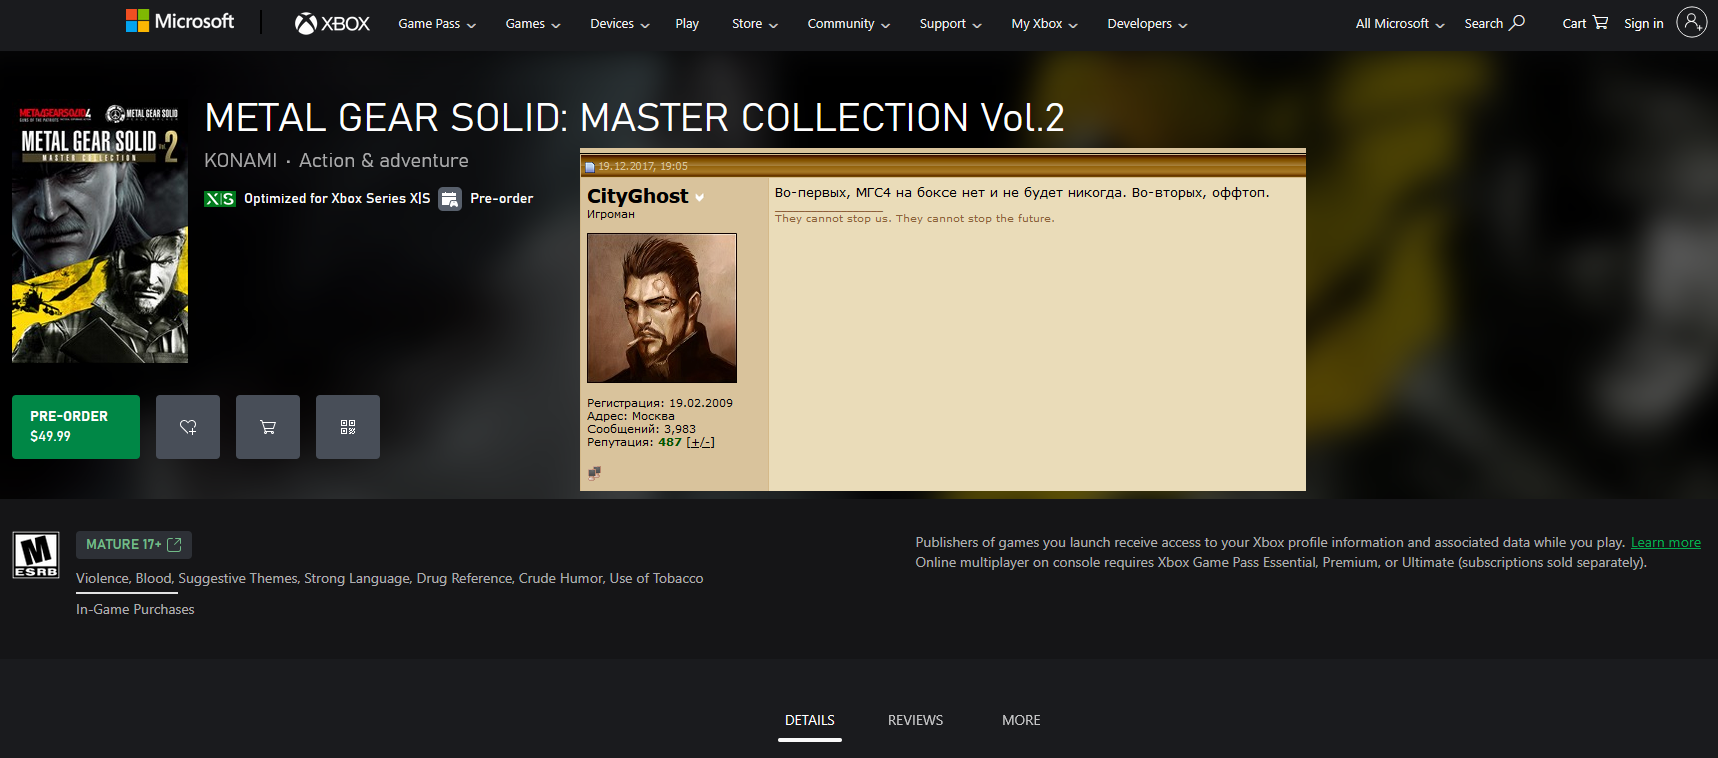The width and height of the screenshot is (1718, 758).
Task: Expand the Devices menu
Action: click(620, 24)
